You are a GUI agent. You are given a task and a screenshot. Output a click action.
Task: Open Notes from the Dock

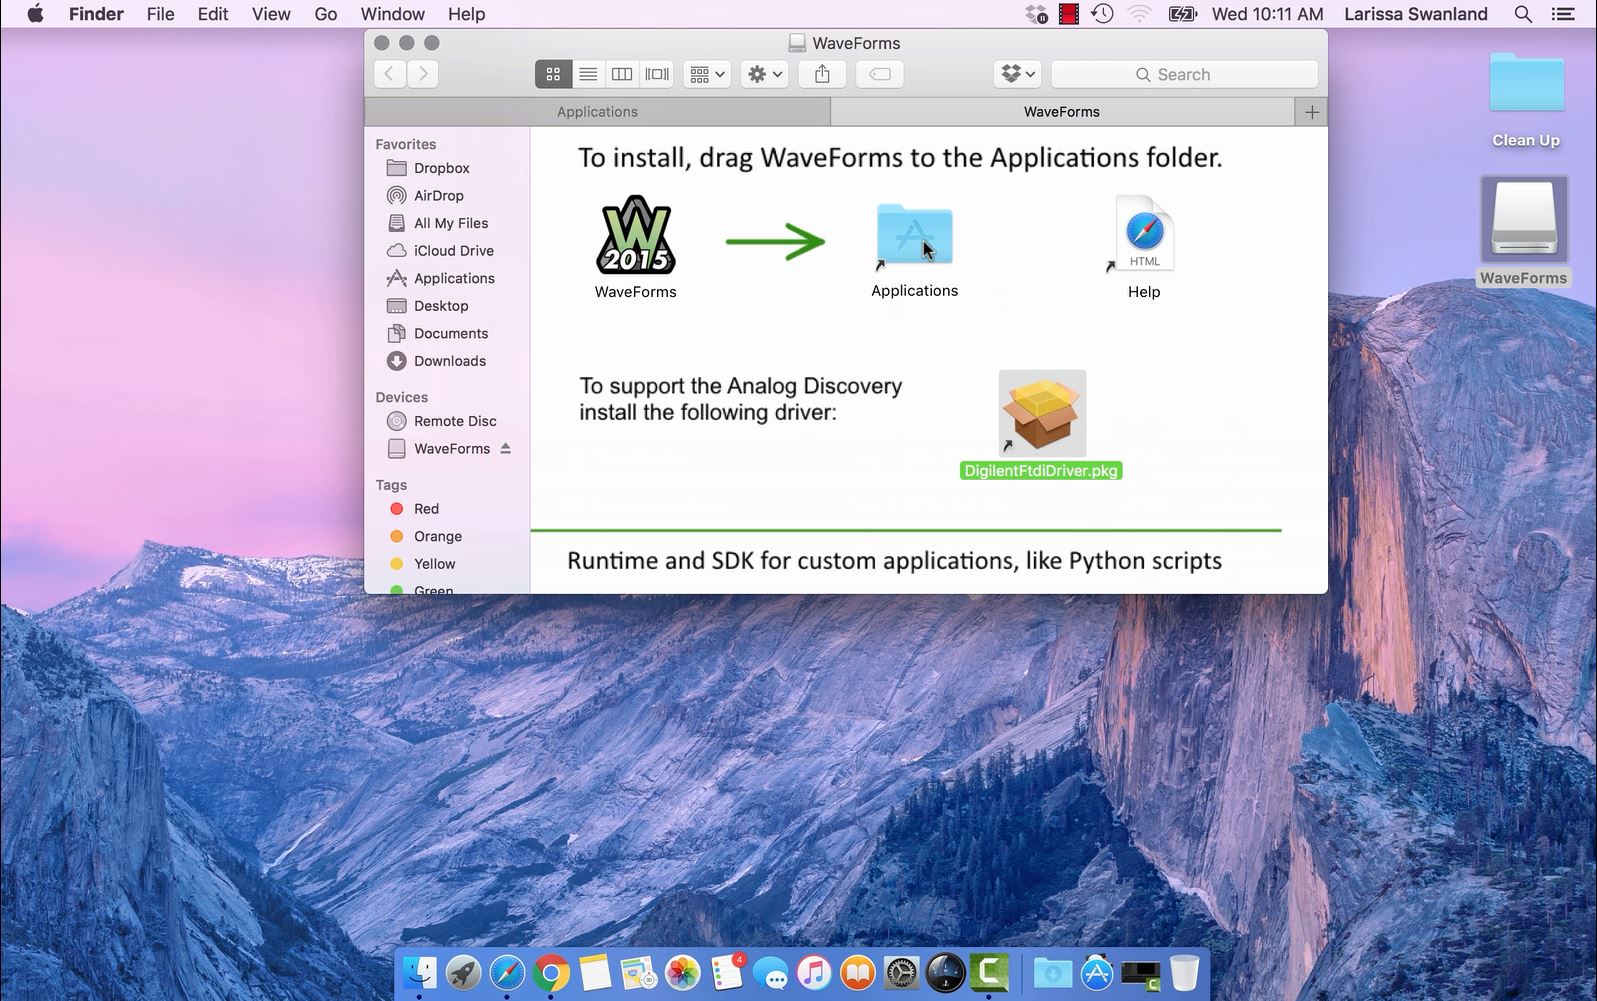[595, 972]
